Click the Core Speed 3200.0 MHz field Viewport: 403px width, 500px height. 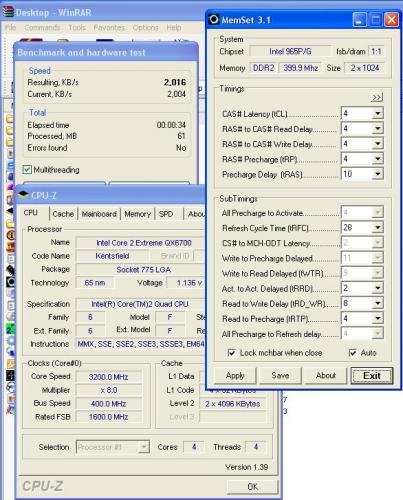[x=109, y=377]
